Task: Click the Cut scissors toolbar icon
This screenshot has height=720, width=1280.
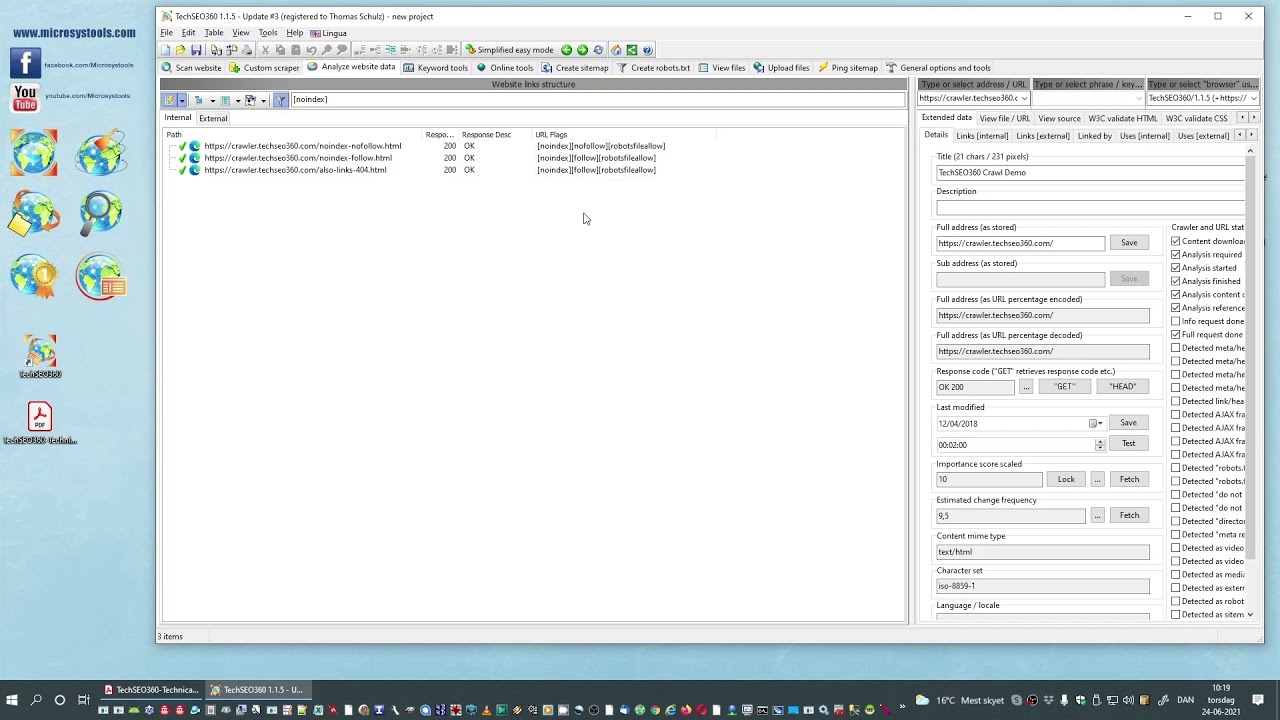Action: (x=265, y=50)
